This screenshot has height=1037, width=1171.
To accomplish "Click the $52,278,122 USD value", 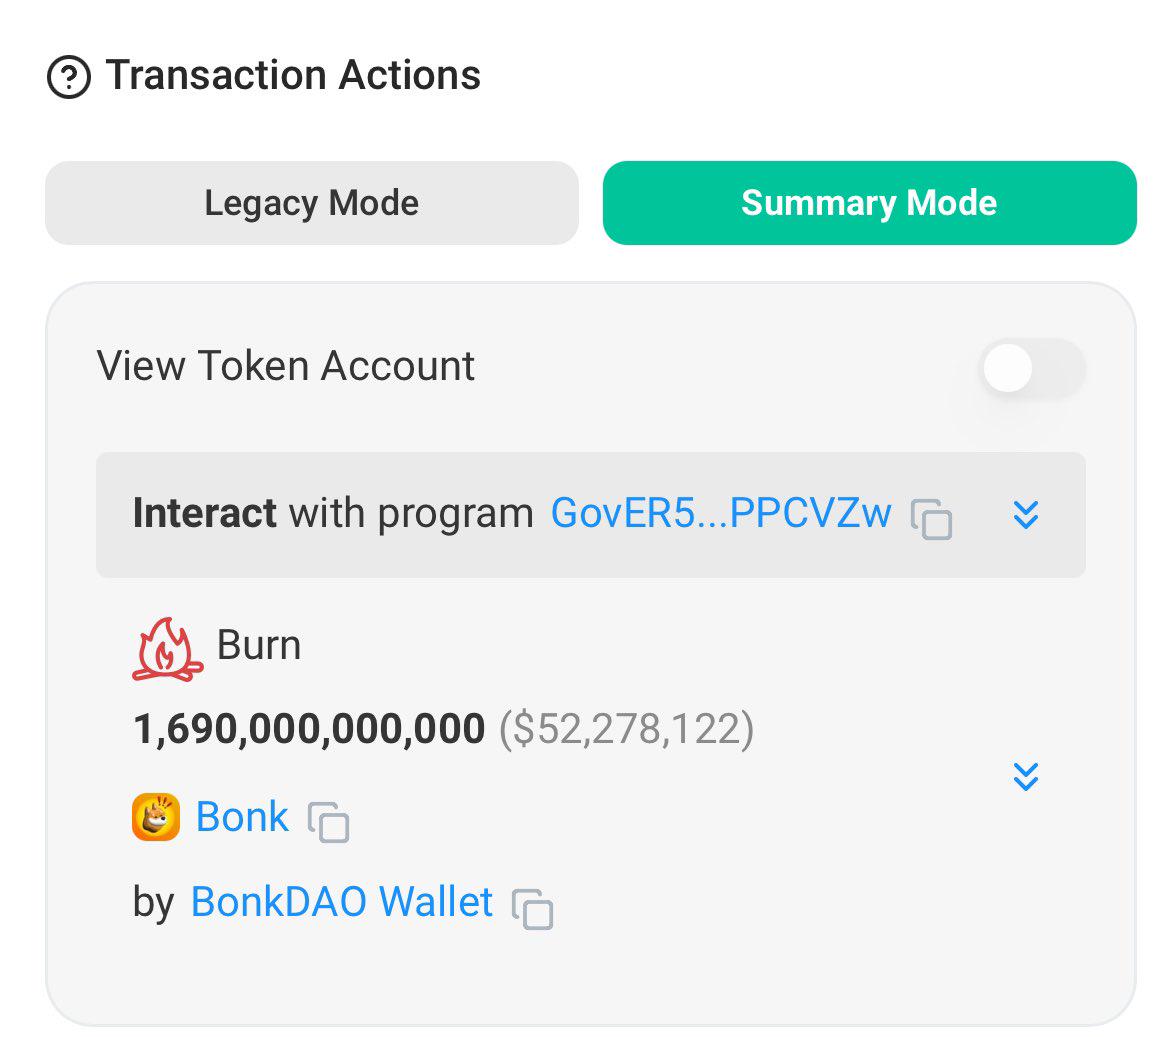I will [x=626, y=729].
